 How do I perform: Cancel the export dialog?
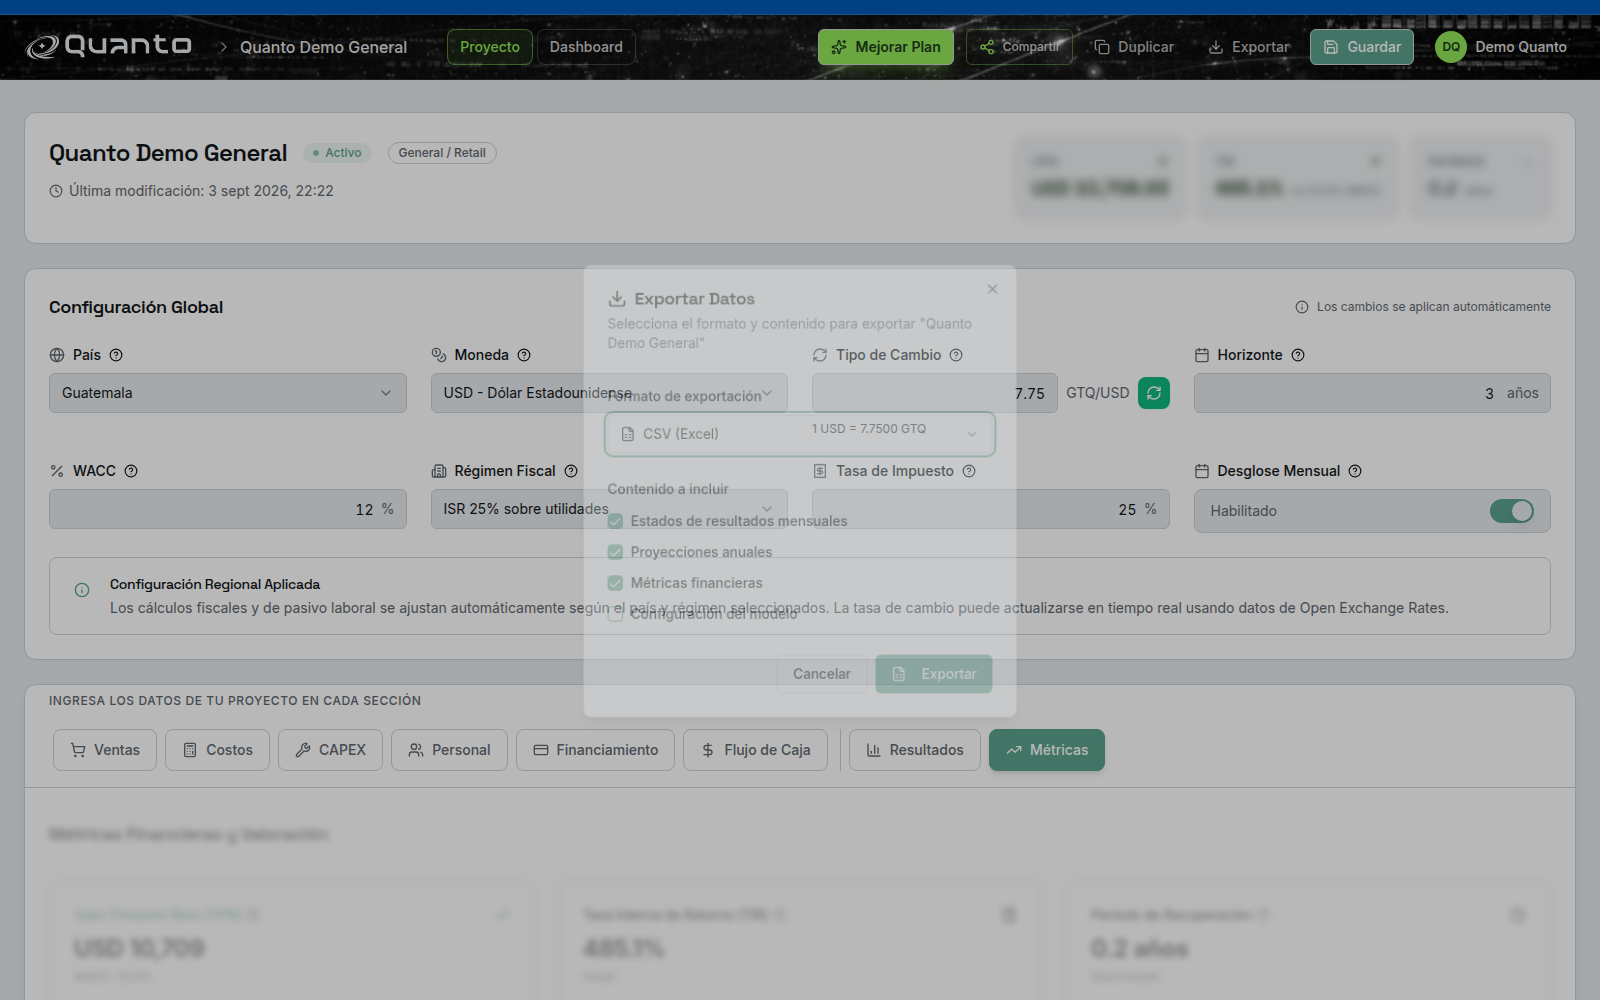tap(822, 674)
